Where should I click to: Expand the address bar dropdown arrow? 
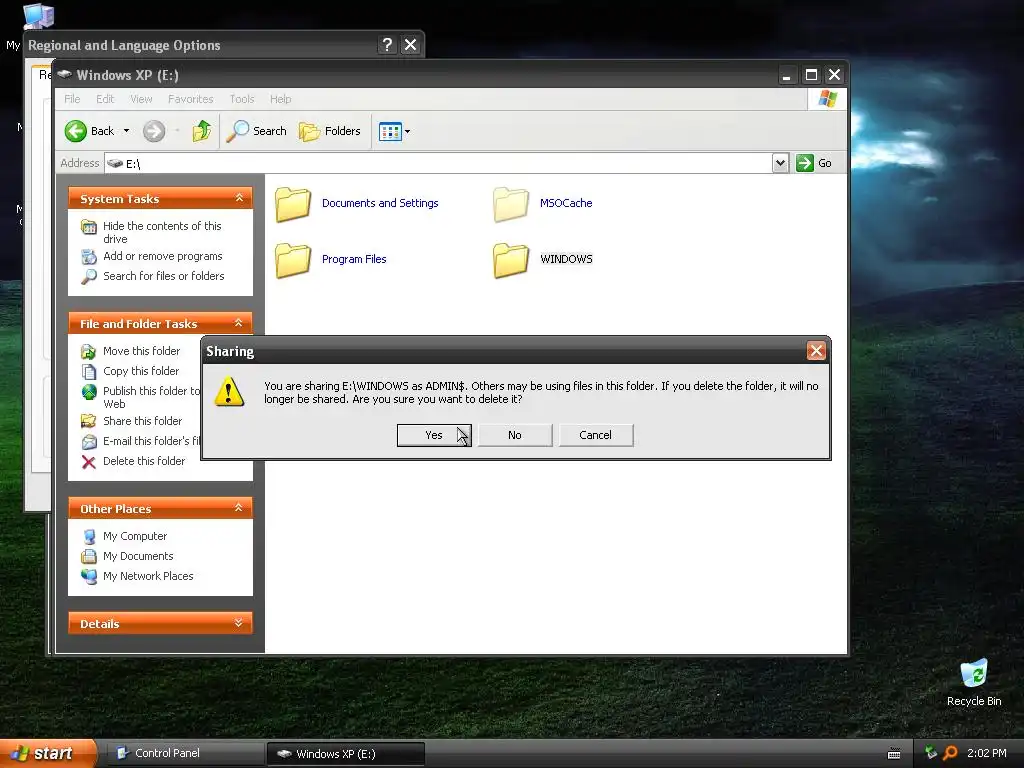coord(780,163)
